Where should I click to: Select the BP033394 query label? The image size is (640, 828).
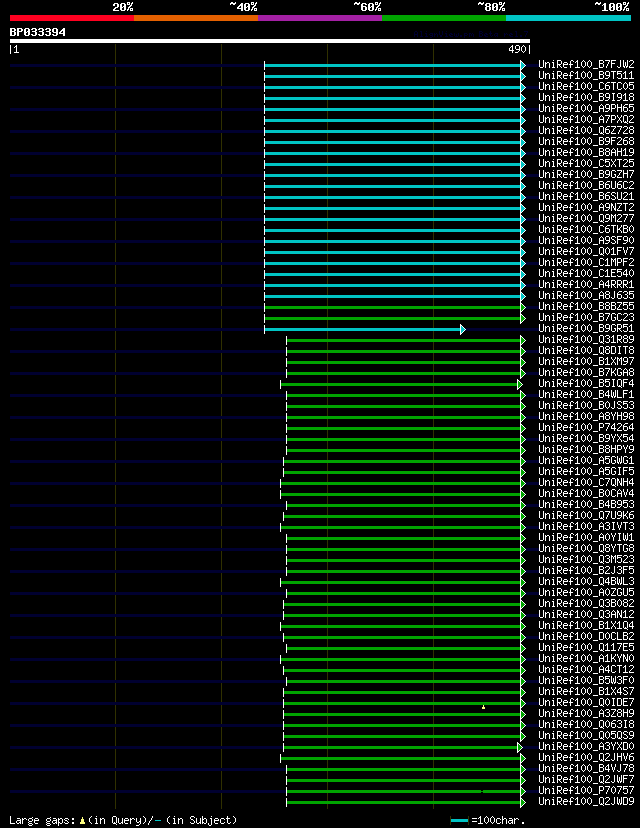point(37,32)
